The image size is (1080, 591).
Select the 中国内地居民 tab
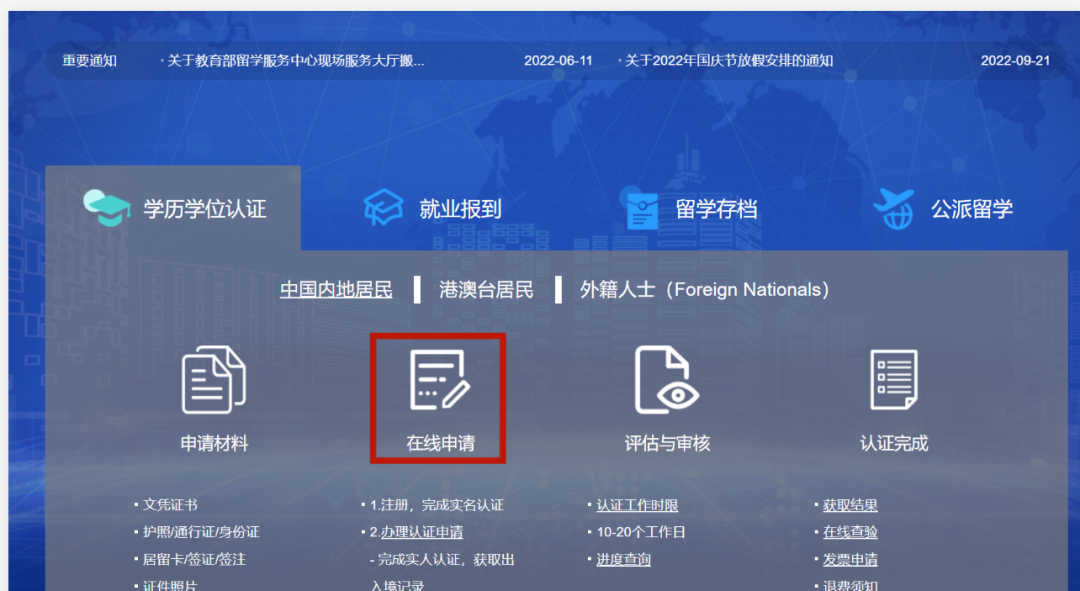point(336,289)
